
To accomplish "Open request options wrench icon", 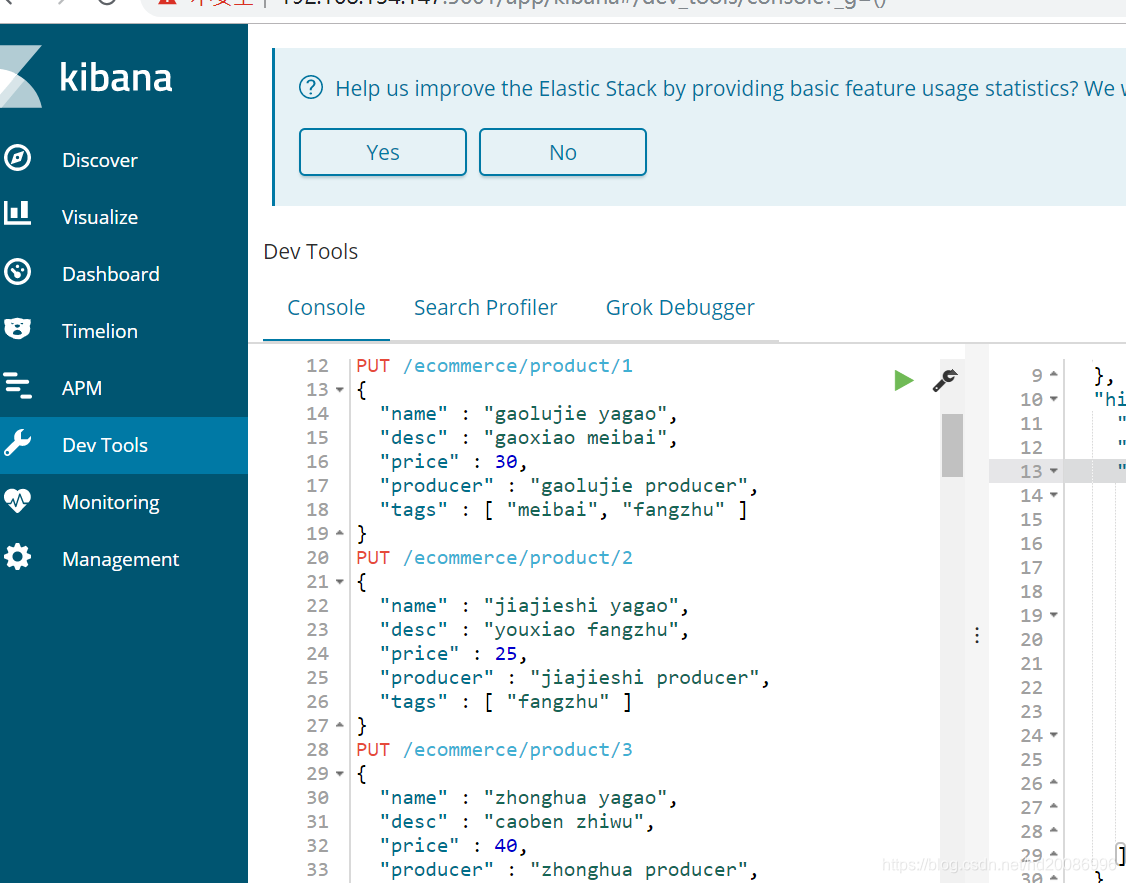I will coord(945,380).
